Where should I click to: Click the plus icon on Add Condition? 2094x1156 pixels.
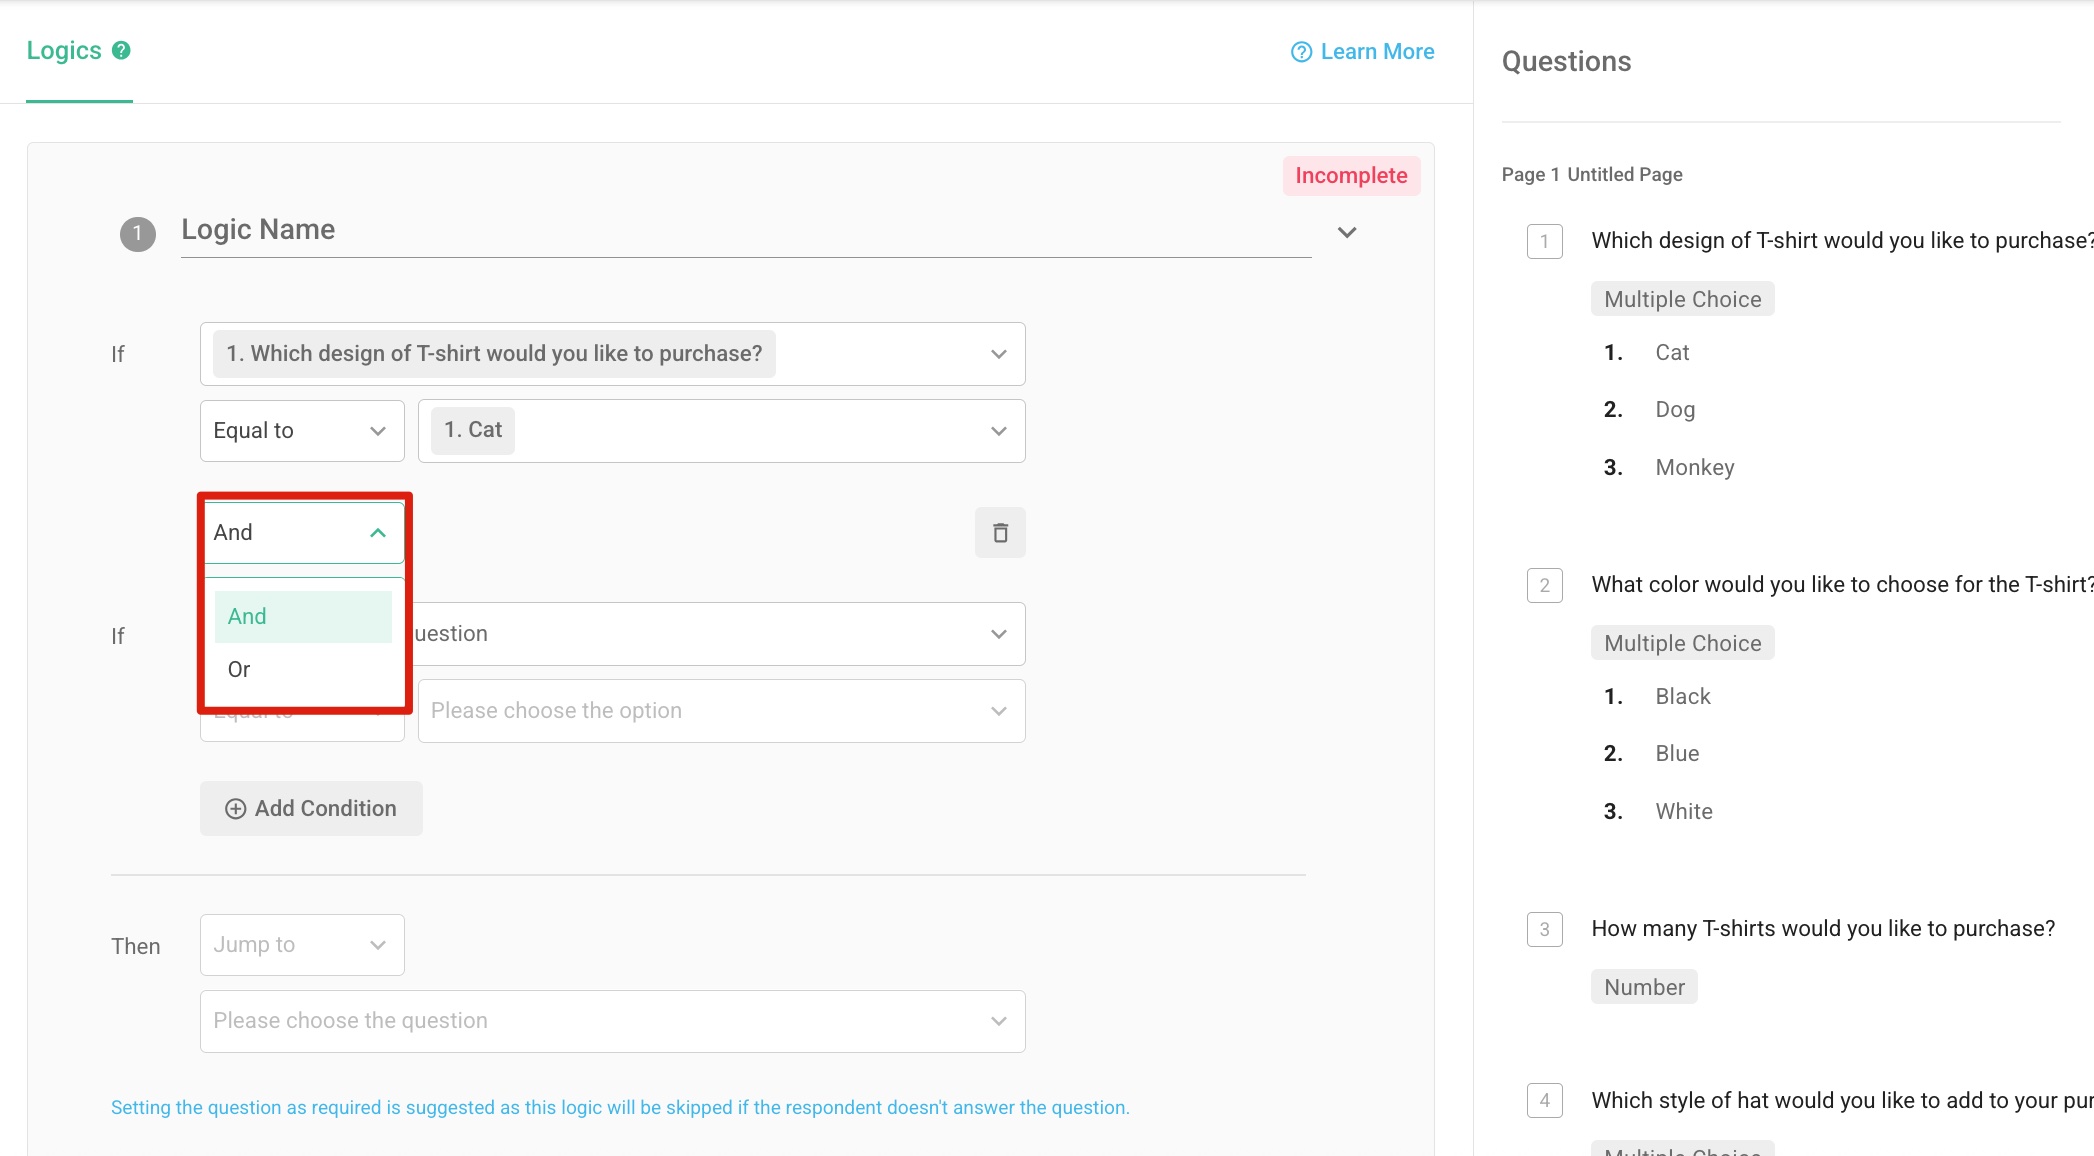point(236,808)
